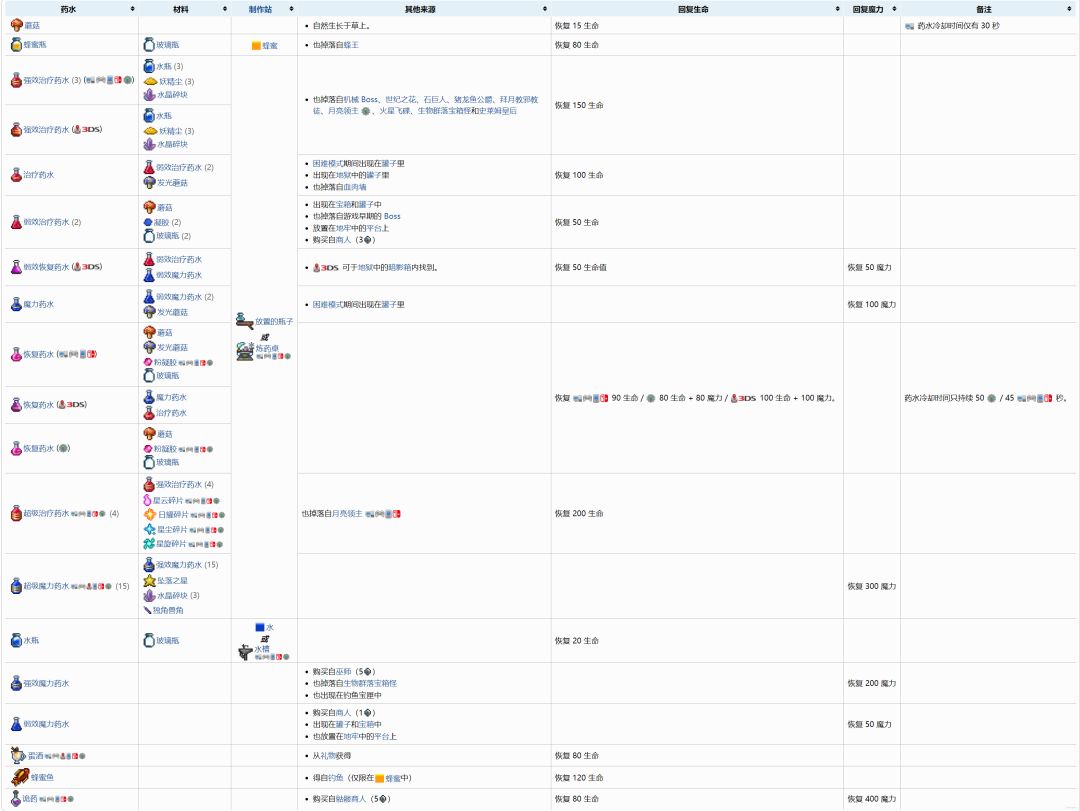Click the nebula fragment icon beside 星云碎片
The image size is (1080, 811).
point(147,500)
